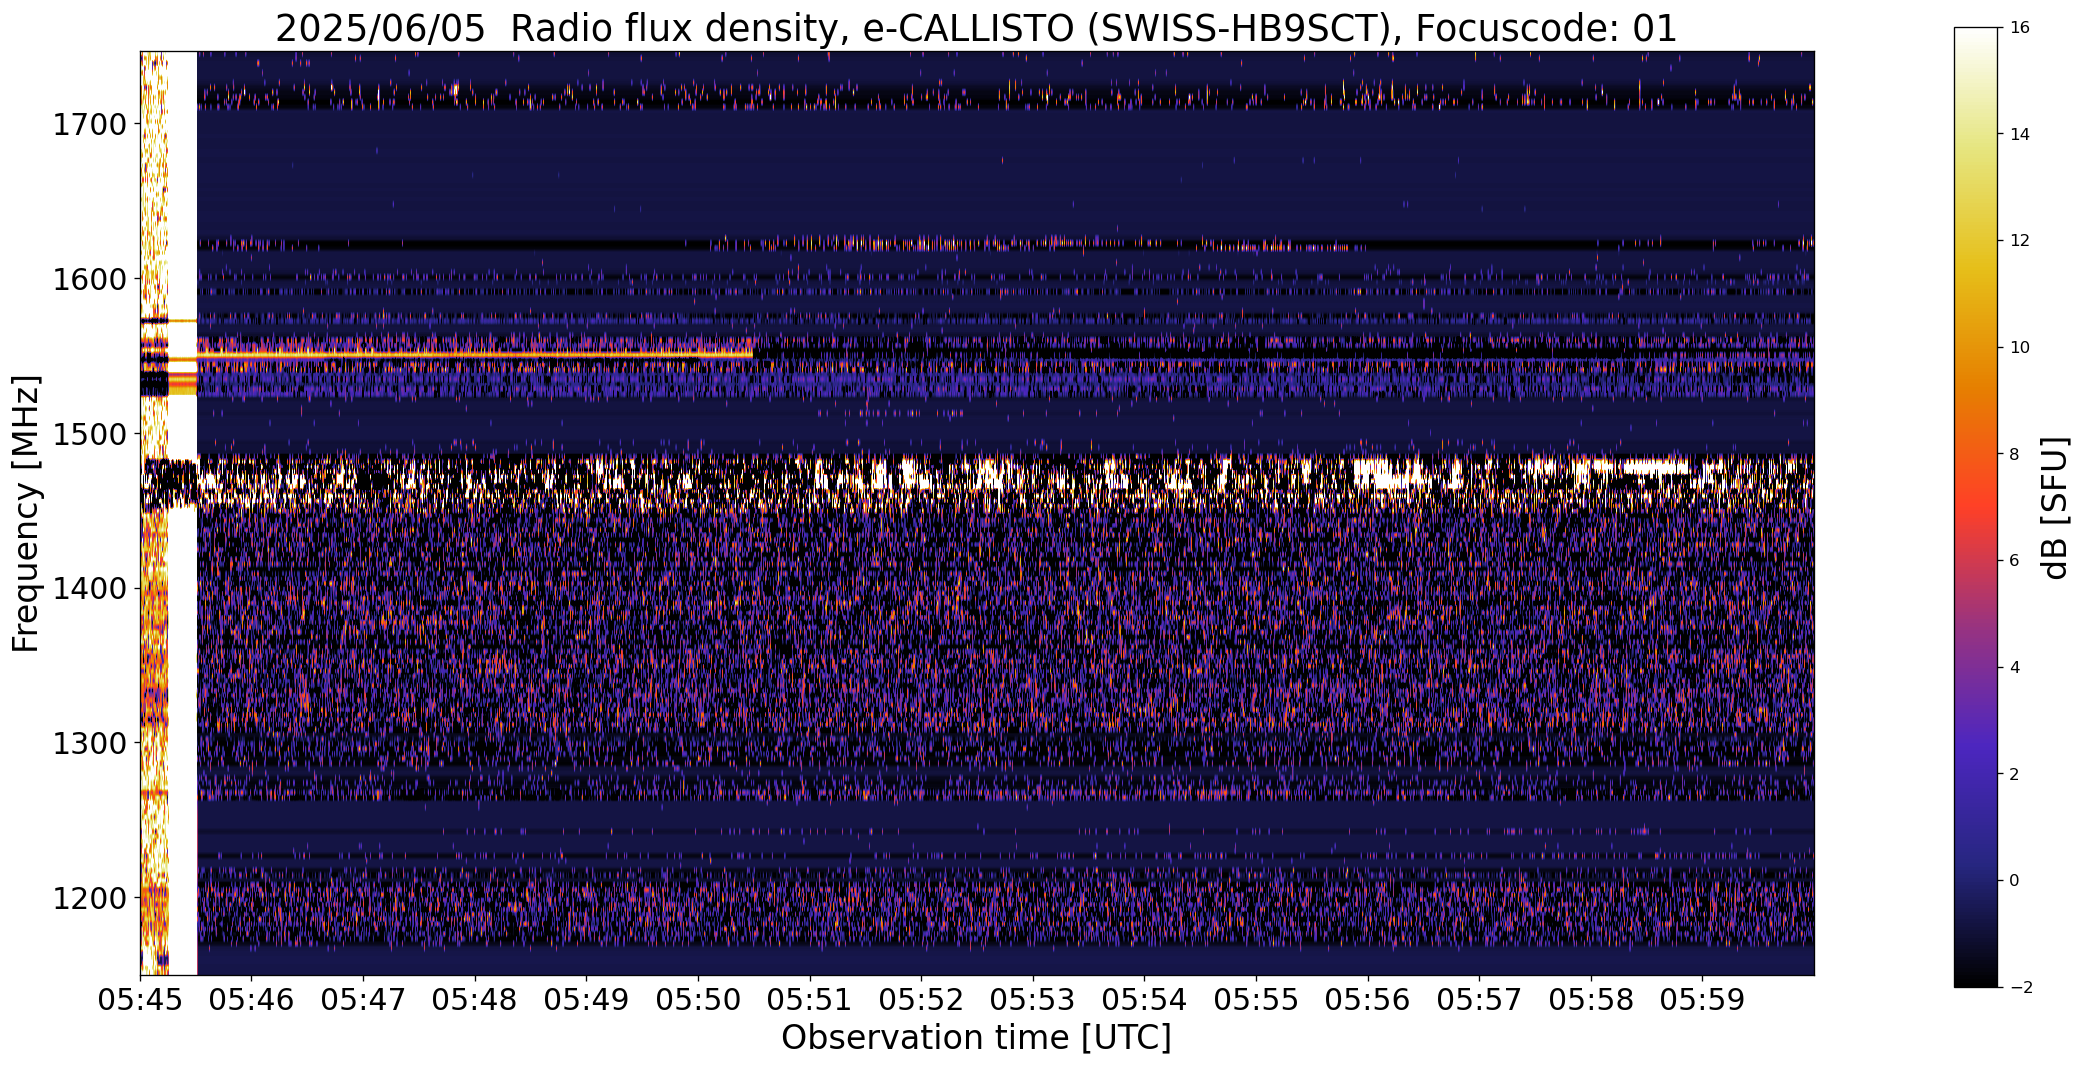Image resolution: width=2085 pixels, height=1067 pixels.
Task: Click the 05:47 time tick label
Action: click(x=363, y=1000)
